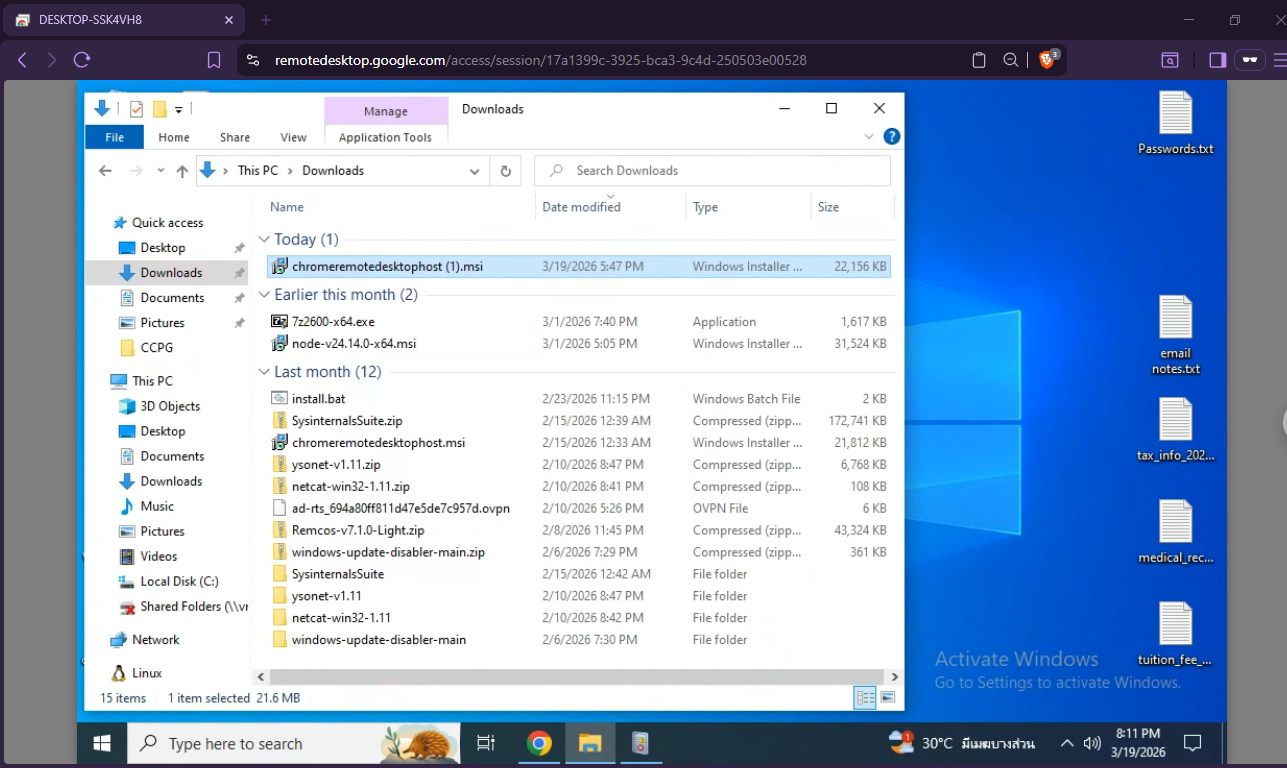Open Task View on the taskbar
This screenshot has height=768, width=1287.
coord(486,743)
